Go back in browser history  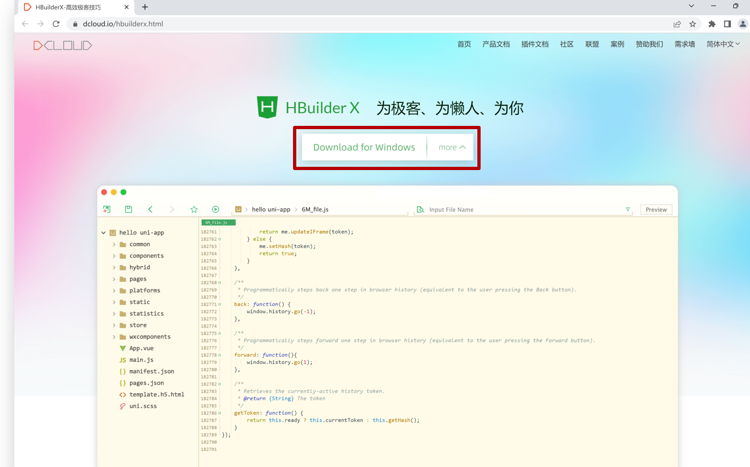(25, 24)
